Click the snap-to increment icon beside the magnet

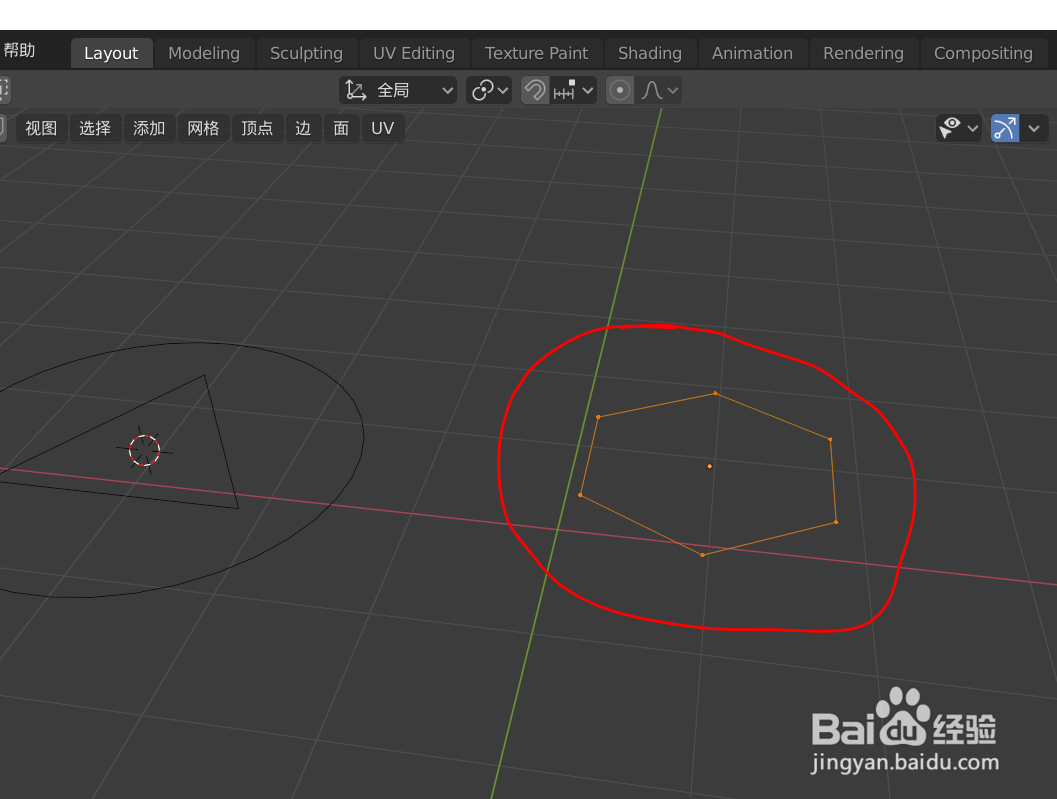point(566,90)
